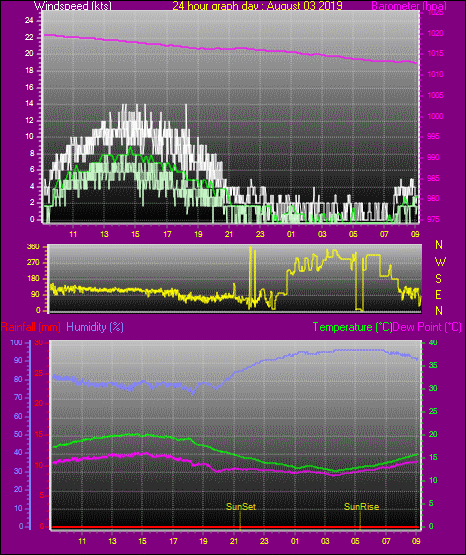Click the Dew Point (°C) legend label
The height and width of the screenshot is (555, 466).
coord(427,327)
